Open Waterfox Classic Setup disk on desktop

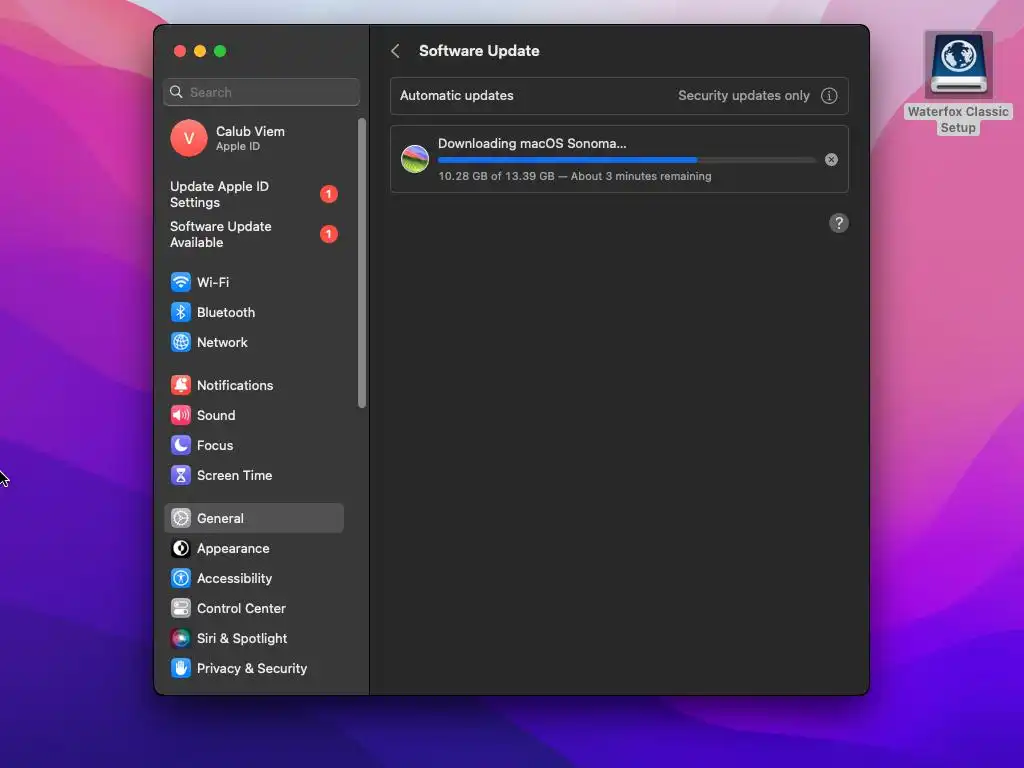tap(958, 83)
